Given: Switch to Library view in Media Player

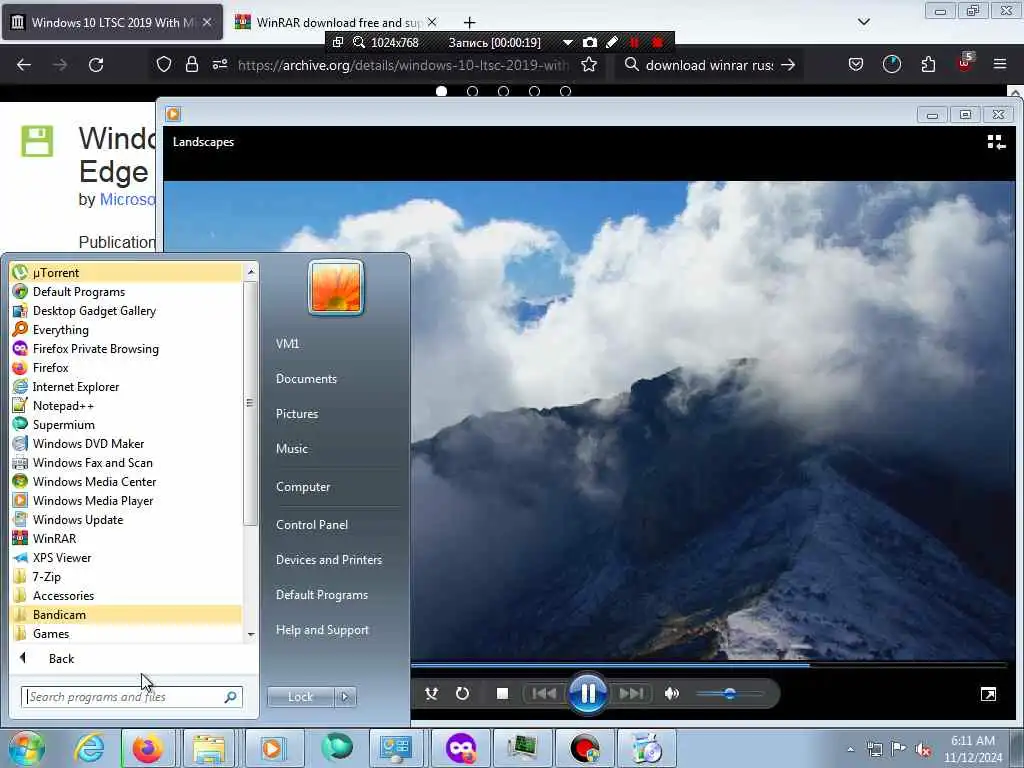Looking at the screenshot, I should 996,142.
